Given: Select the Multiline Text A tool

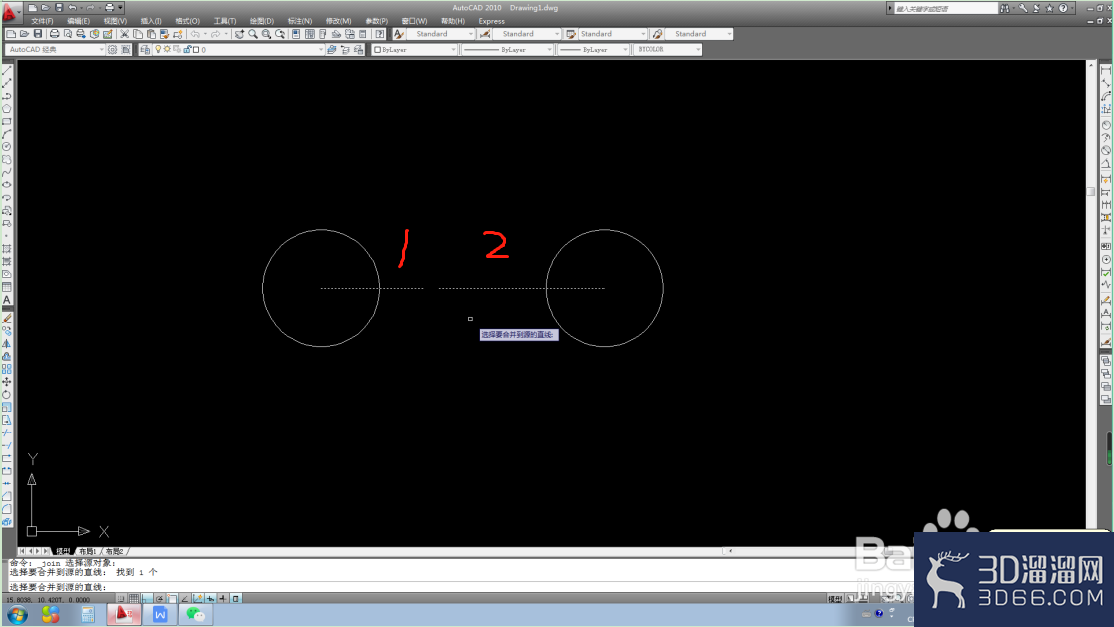Looking at the screenshot, I should click(x=7, y=300).
